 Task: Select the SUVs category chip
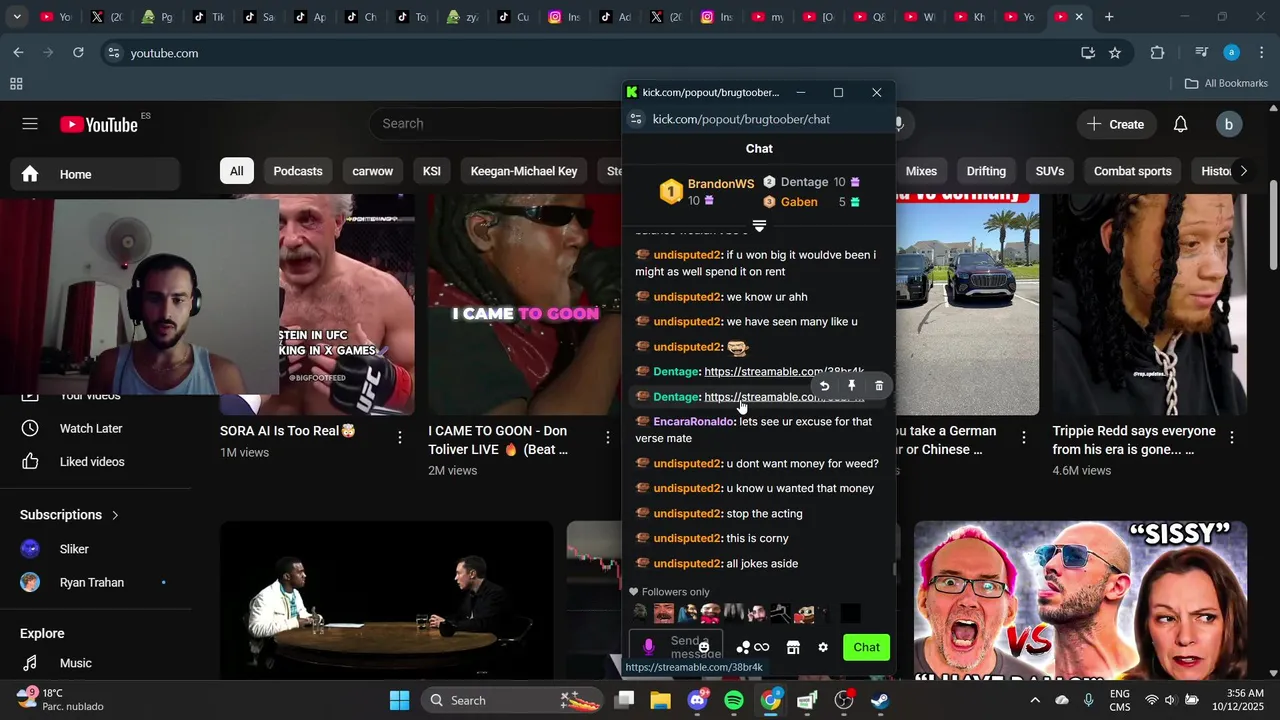pos(1050,171)
